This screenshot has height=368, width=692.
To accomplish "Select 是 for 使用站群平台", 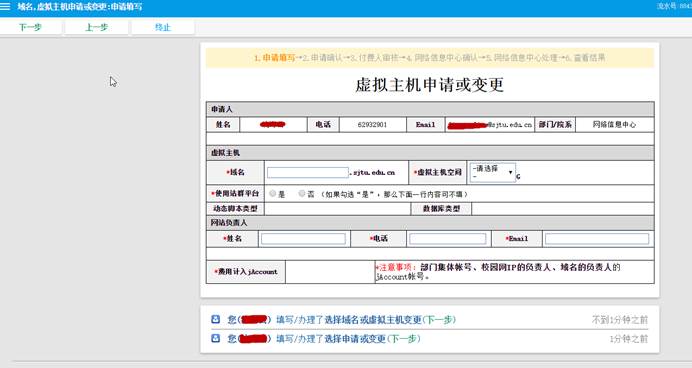I will [x=273, y=193].
